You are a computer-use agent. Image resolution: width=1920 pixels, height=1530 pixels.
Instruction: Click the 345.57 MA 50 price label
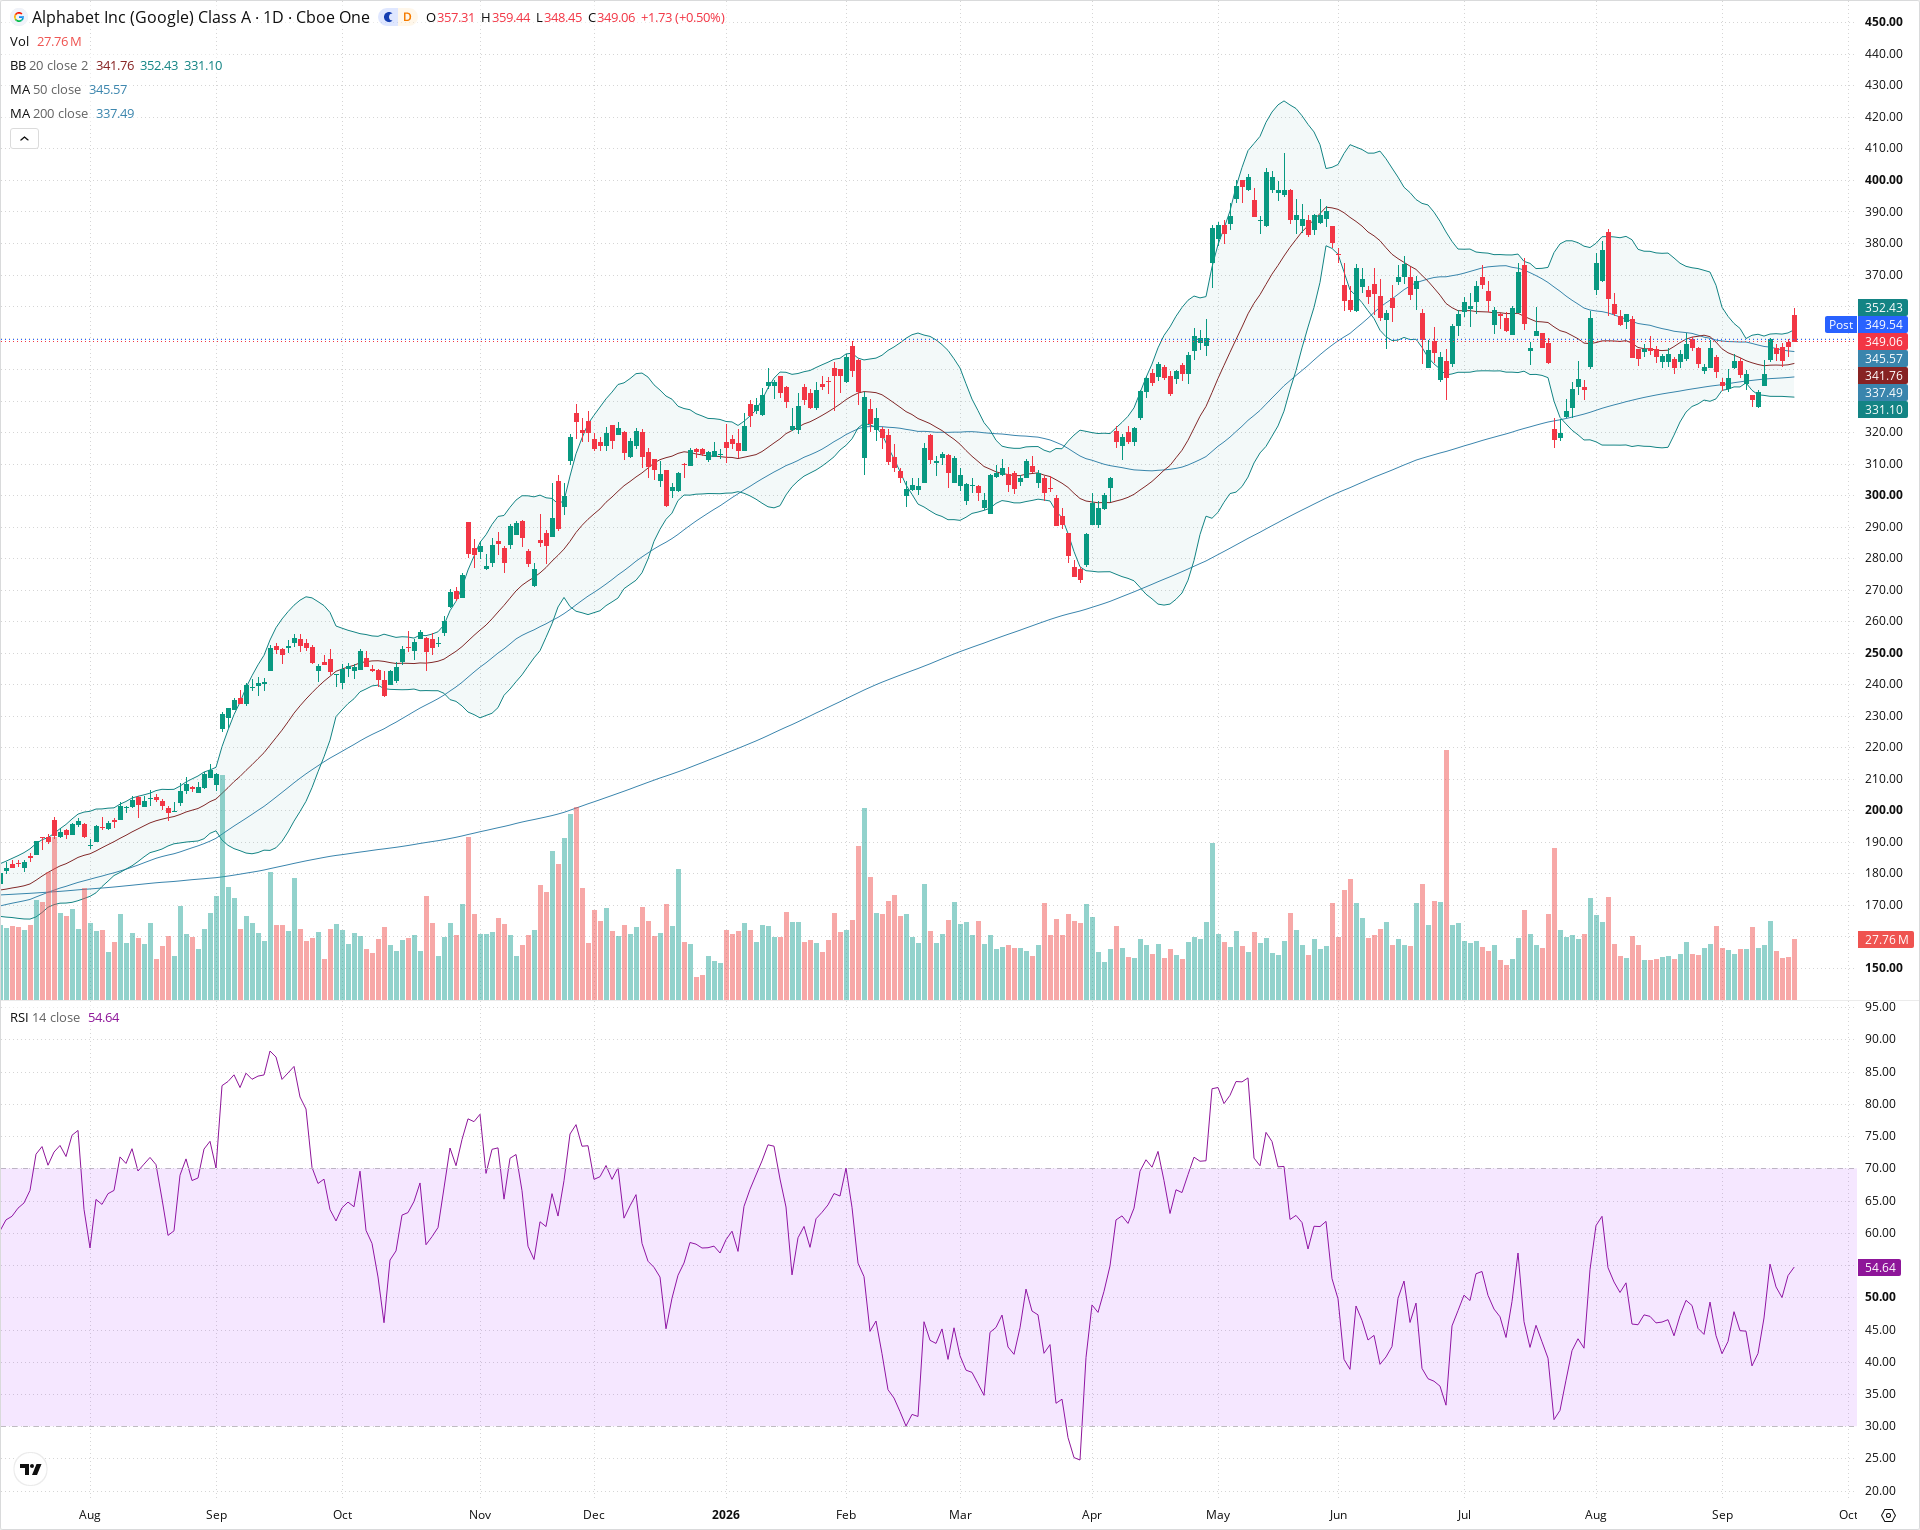(1884, 359)
